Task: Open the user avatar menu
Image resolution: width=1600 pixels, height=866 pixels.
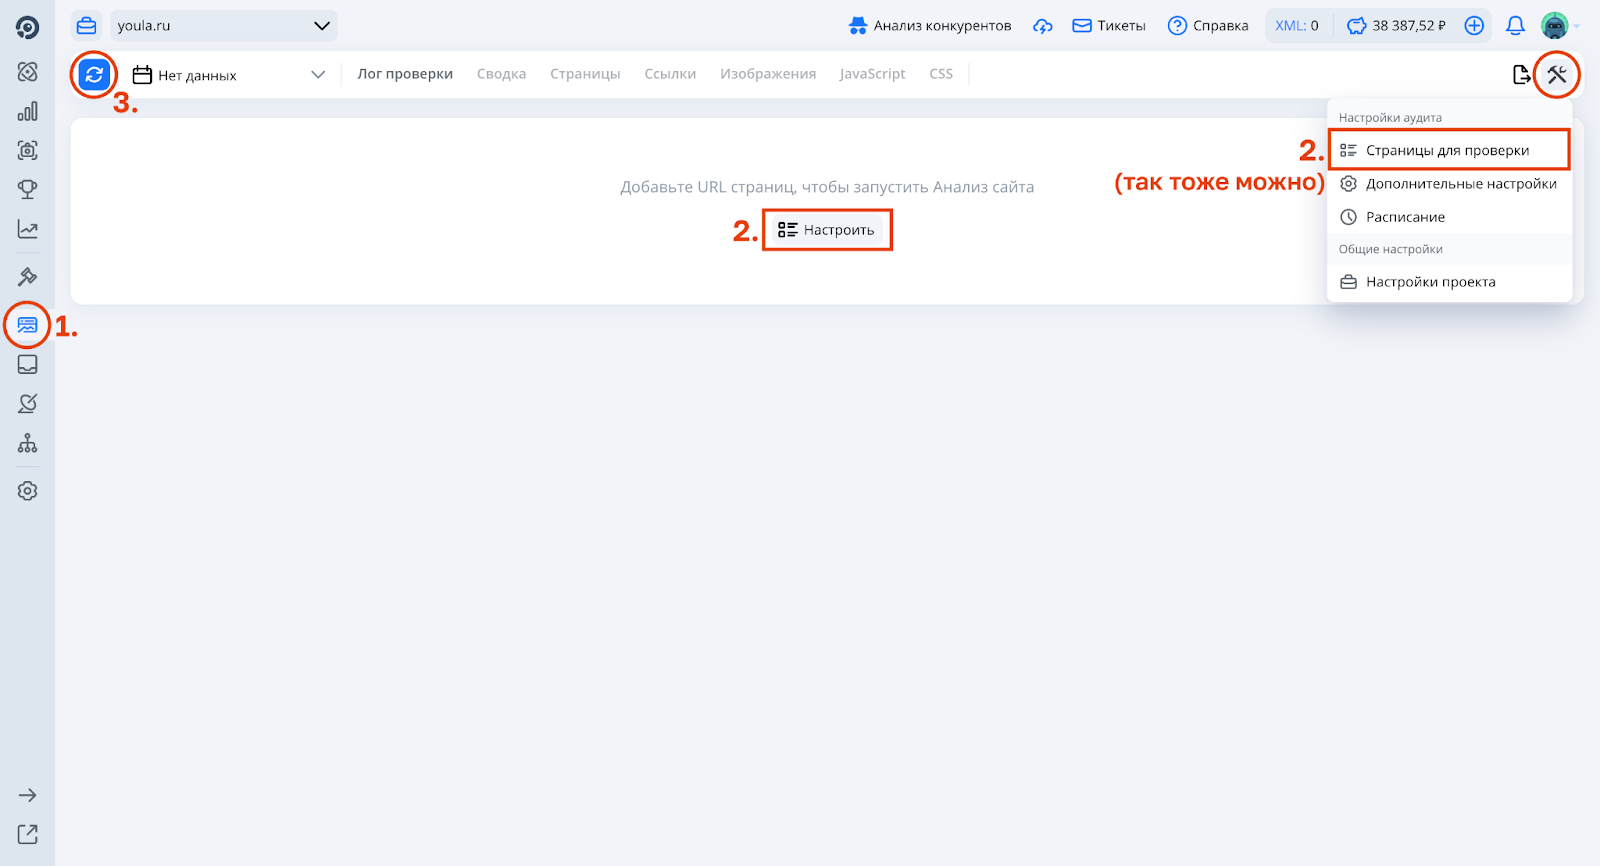Action: (x=1556, y=26)
